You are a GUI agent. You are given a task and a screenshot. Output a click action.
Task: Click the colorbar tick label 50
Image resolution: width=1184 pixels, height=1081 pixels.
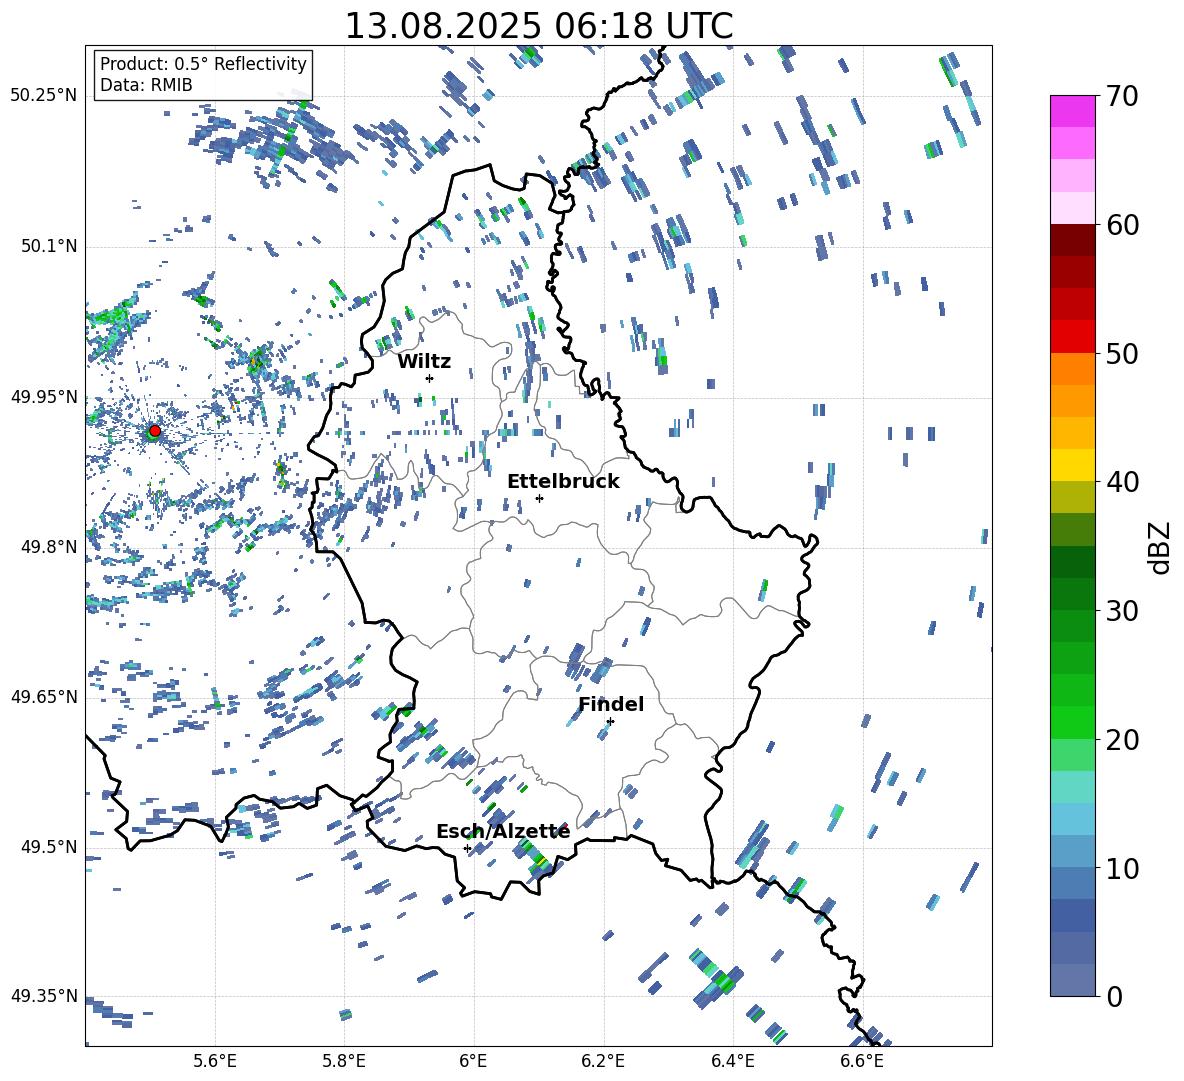[1122, 353]
